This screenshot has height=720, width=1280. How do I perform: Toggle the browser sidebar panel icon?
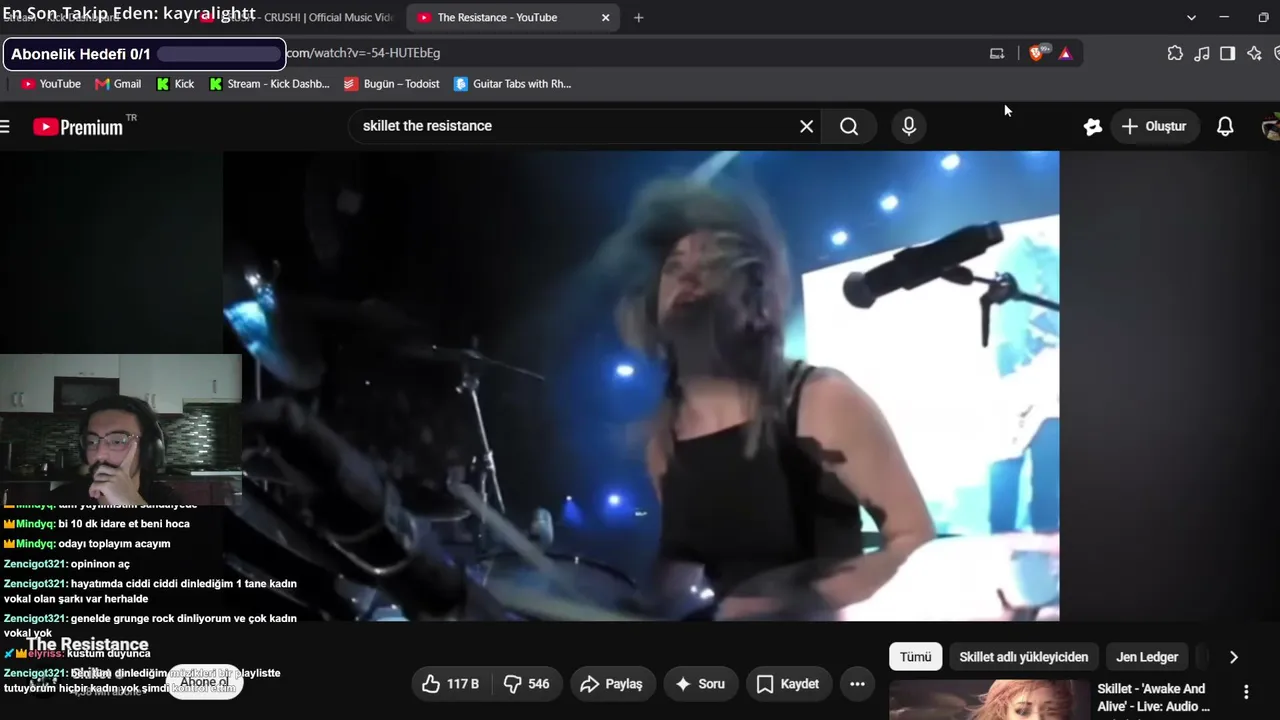(x=1228, y=53)
